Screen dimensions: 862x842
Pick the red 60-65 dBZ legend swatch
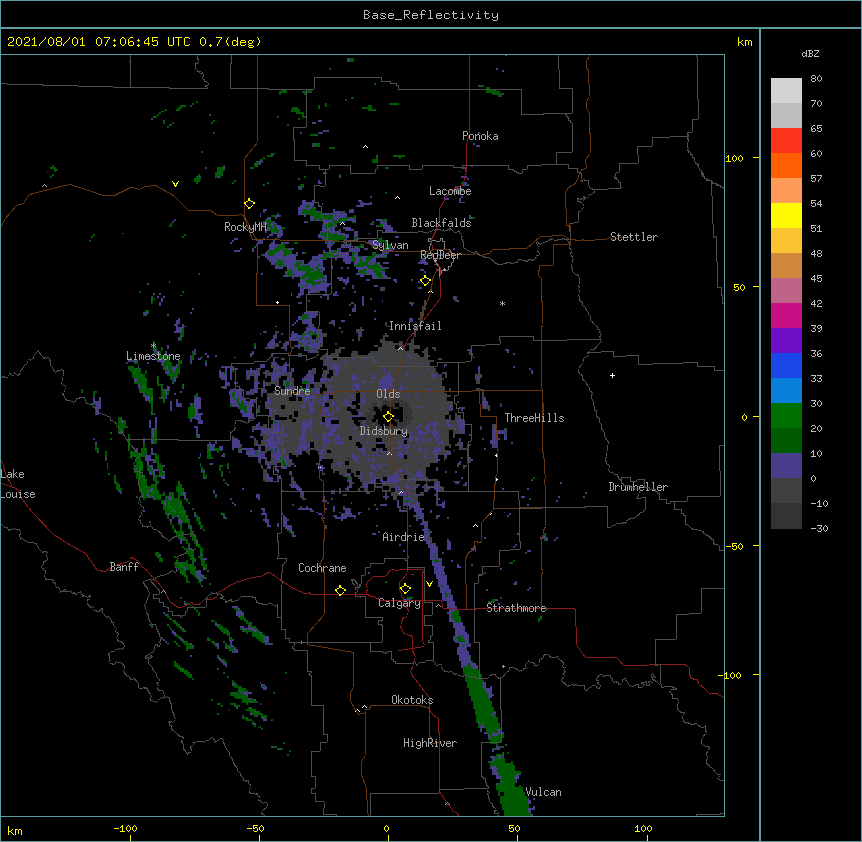pos(786,141)
